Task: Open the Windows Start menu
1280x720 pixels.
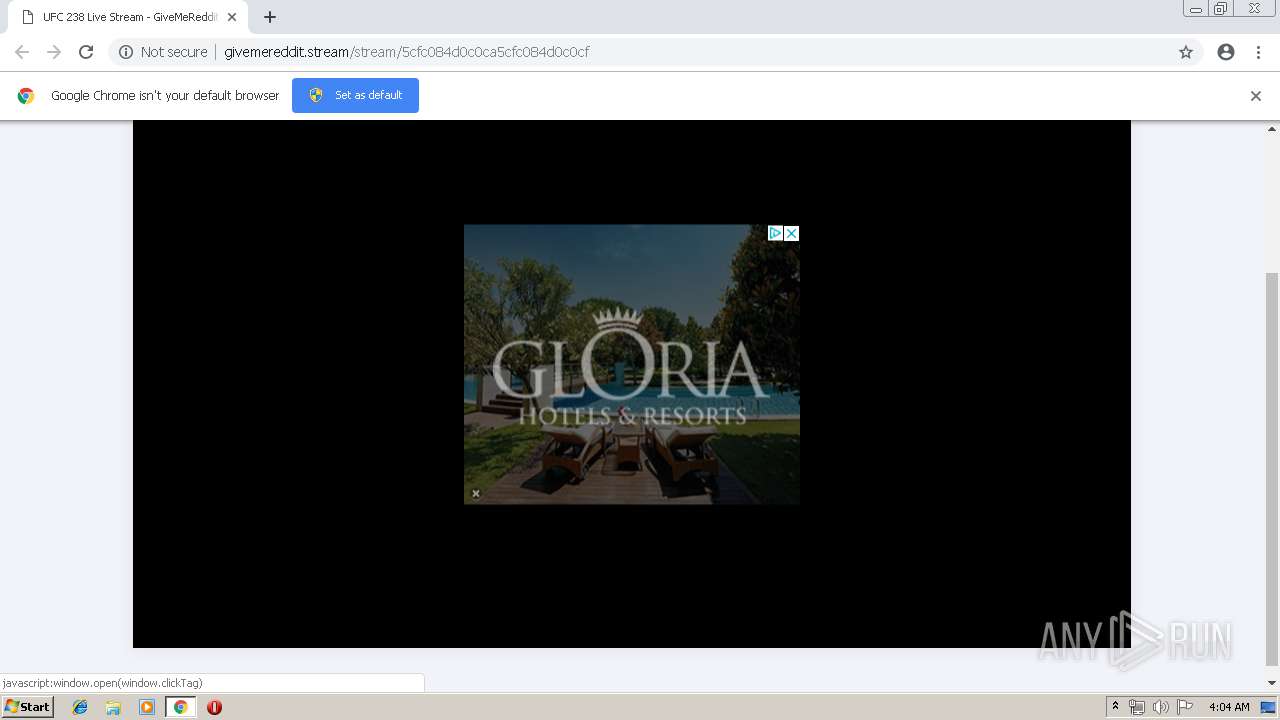Action: tap(28, 707)
